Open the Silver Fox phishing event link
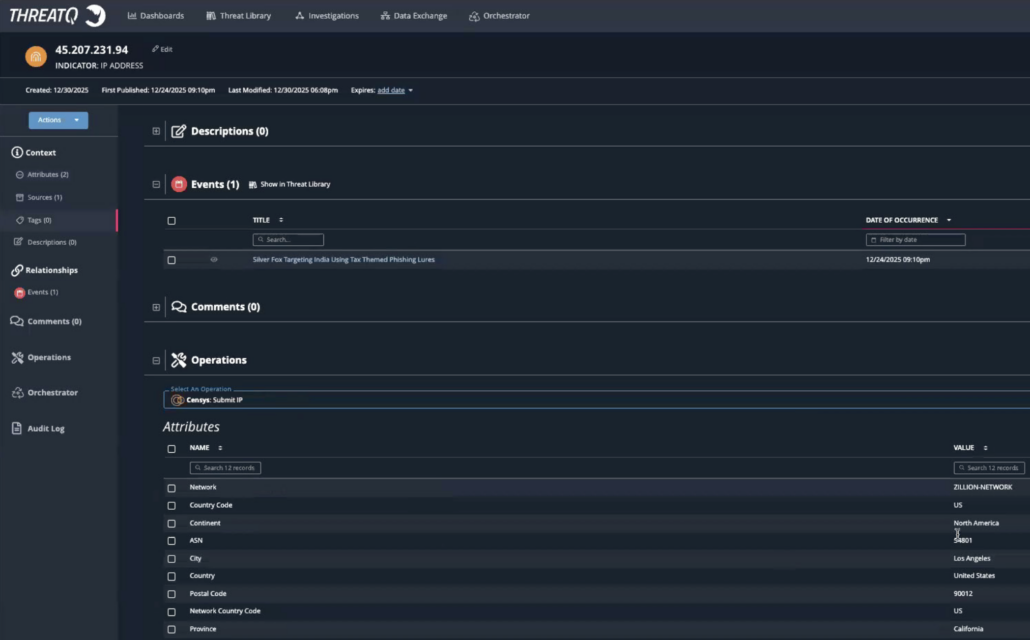The height and width of the screenshot is (640, 1030). click(x=343, y=260)
